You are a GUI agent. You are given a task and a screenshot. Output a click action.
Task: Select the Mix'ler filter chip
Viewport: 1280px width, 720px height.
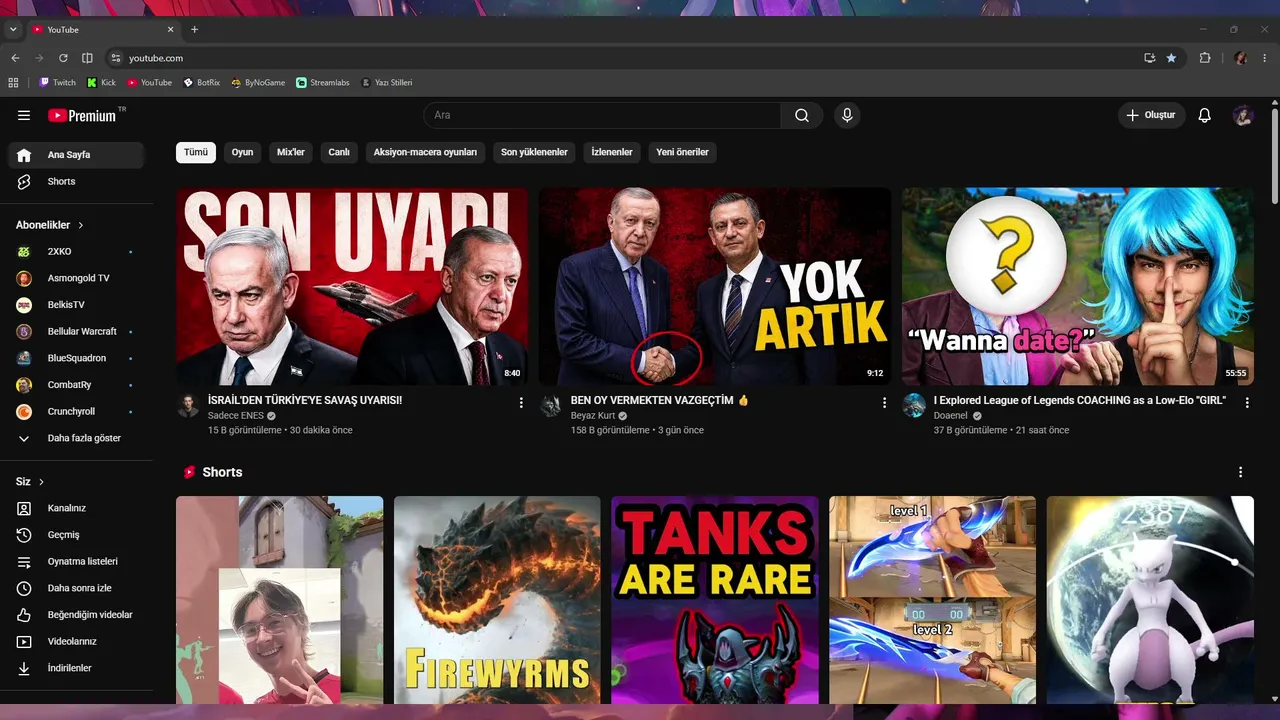click(x=291, y=152)
